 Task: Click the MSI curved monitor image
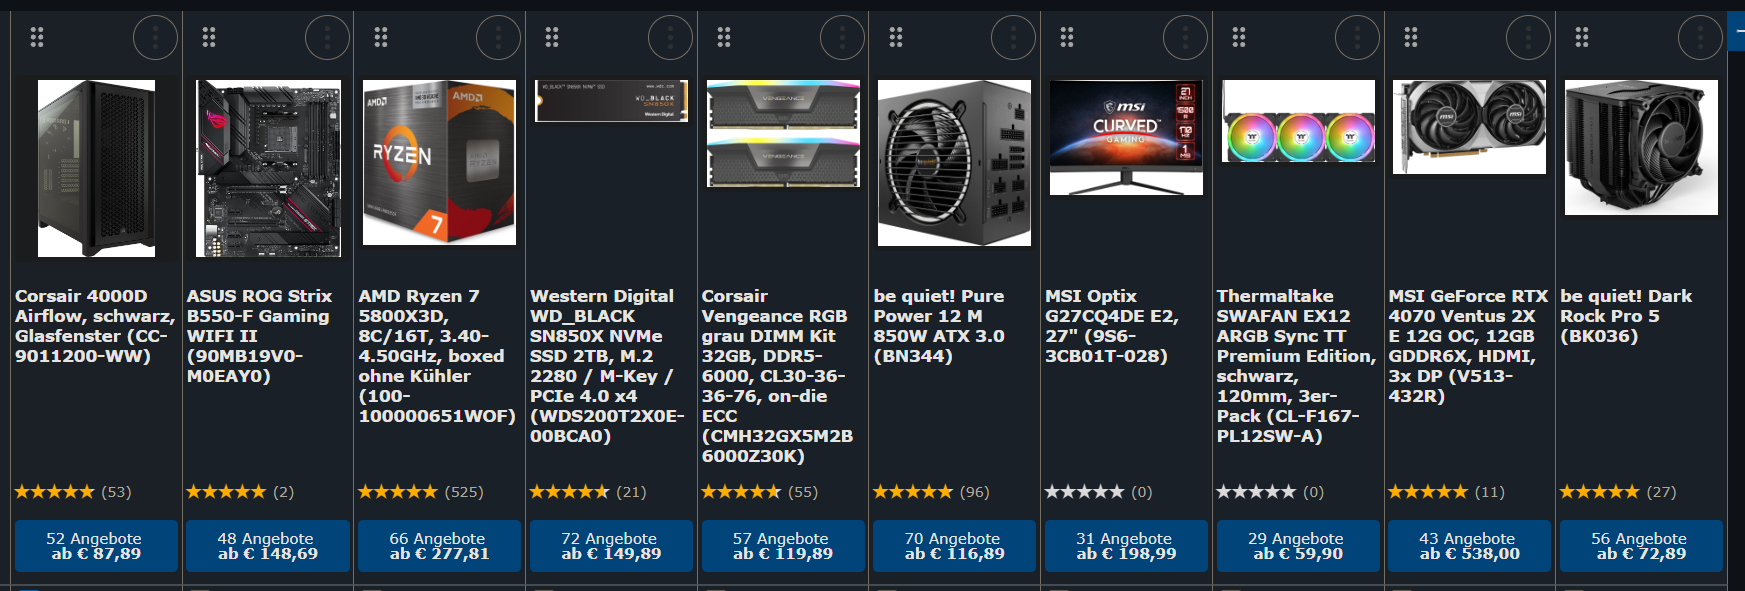tap(1126, 137)
